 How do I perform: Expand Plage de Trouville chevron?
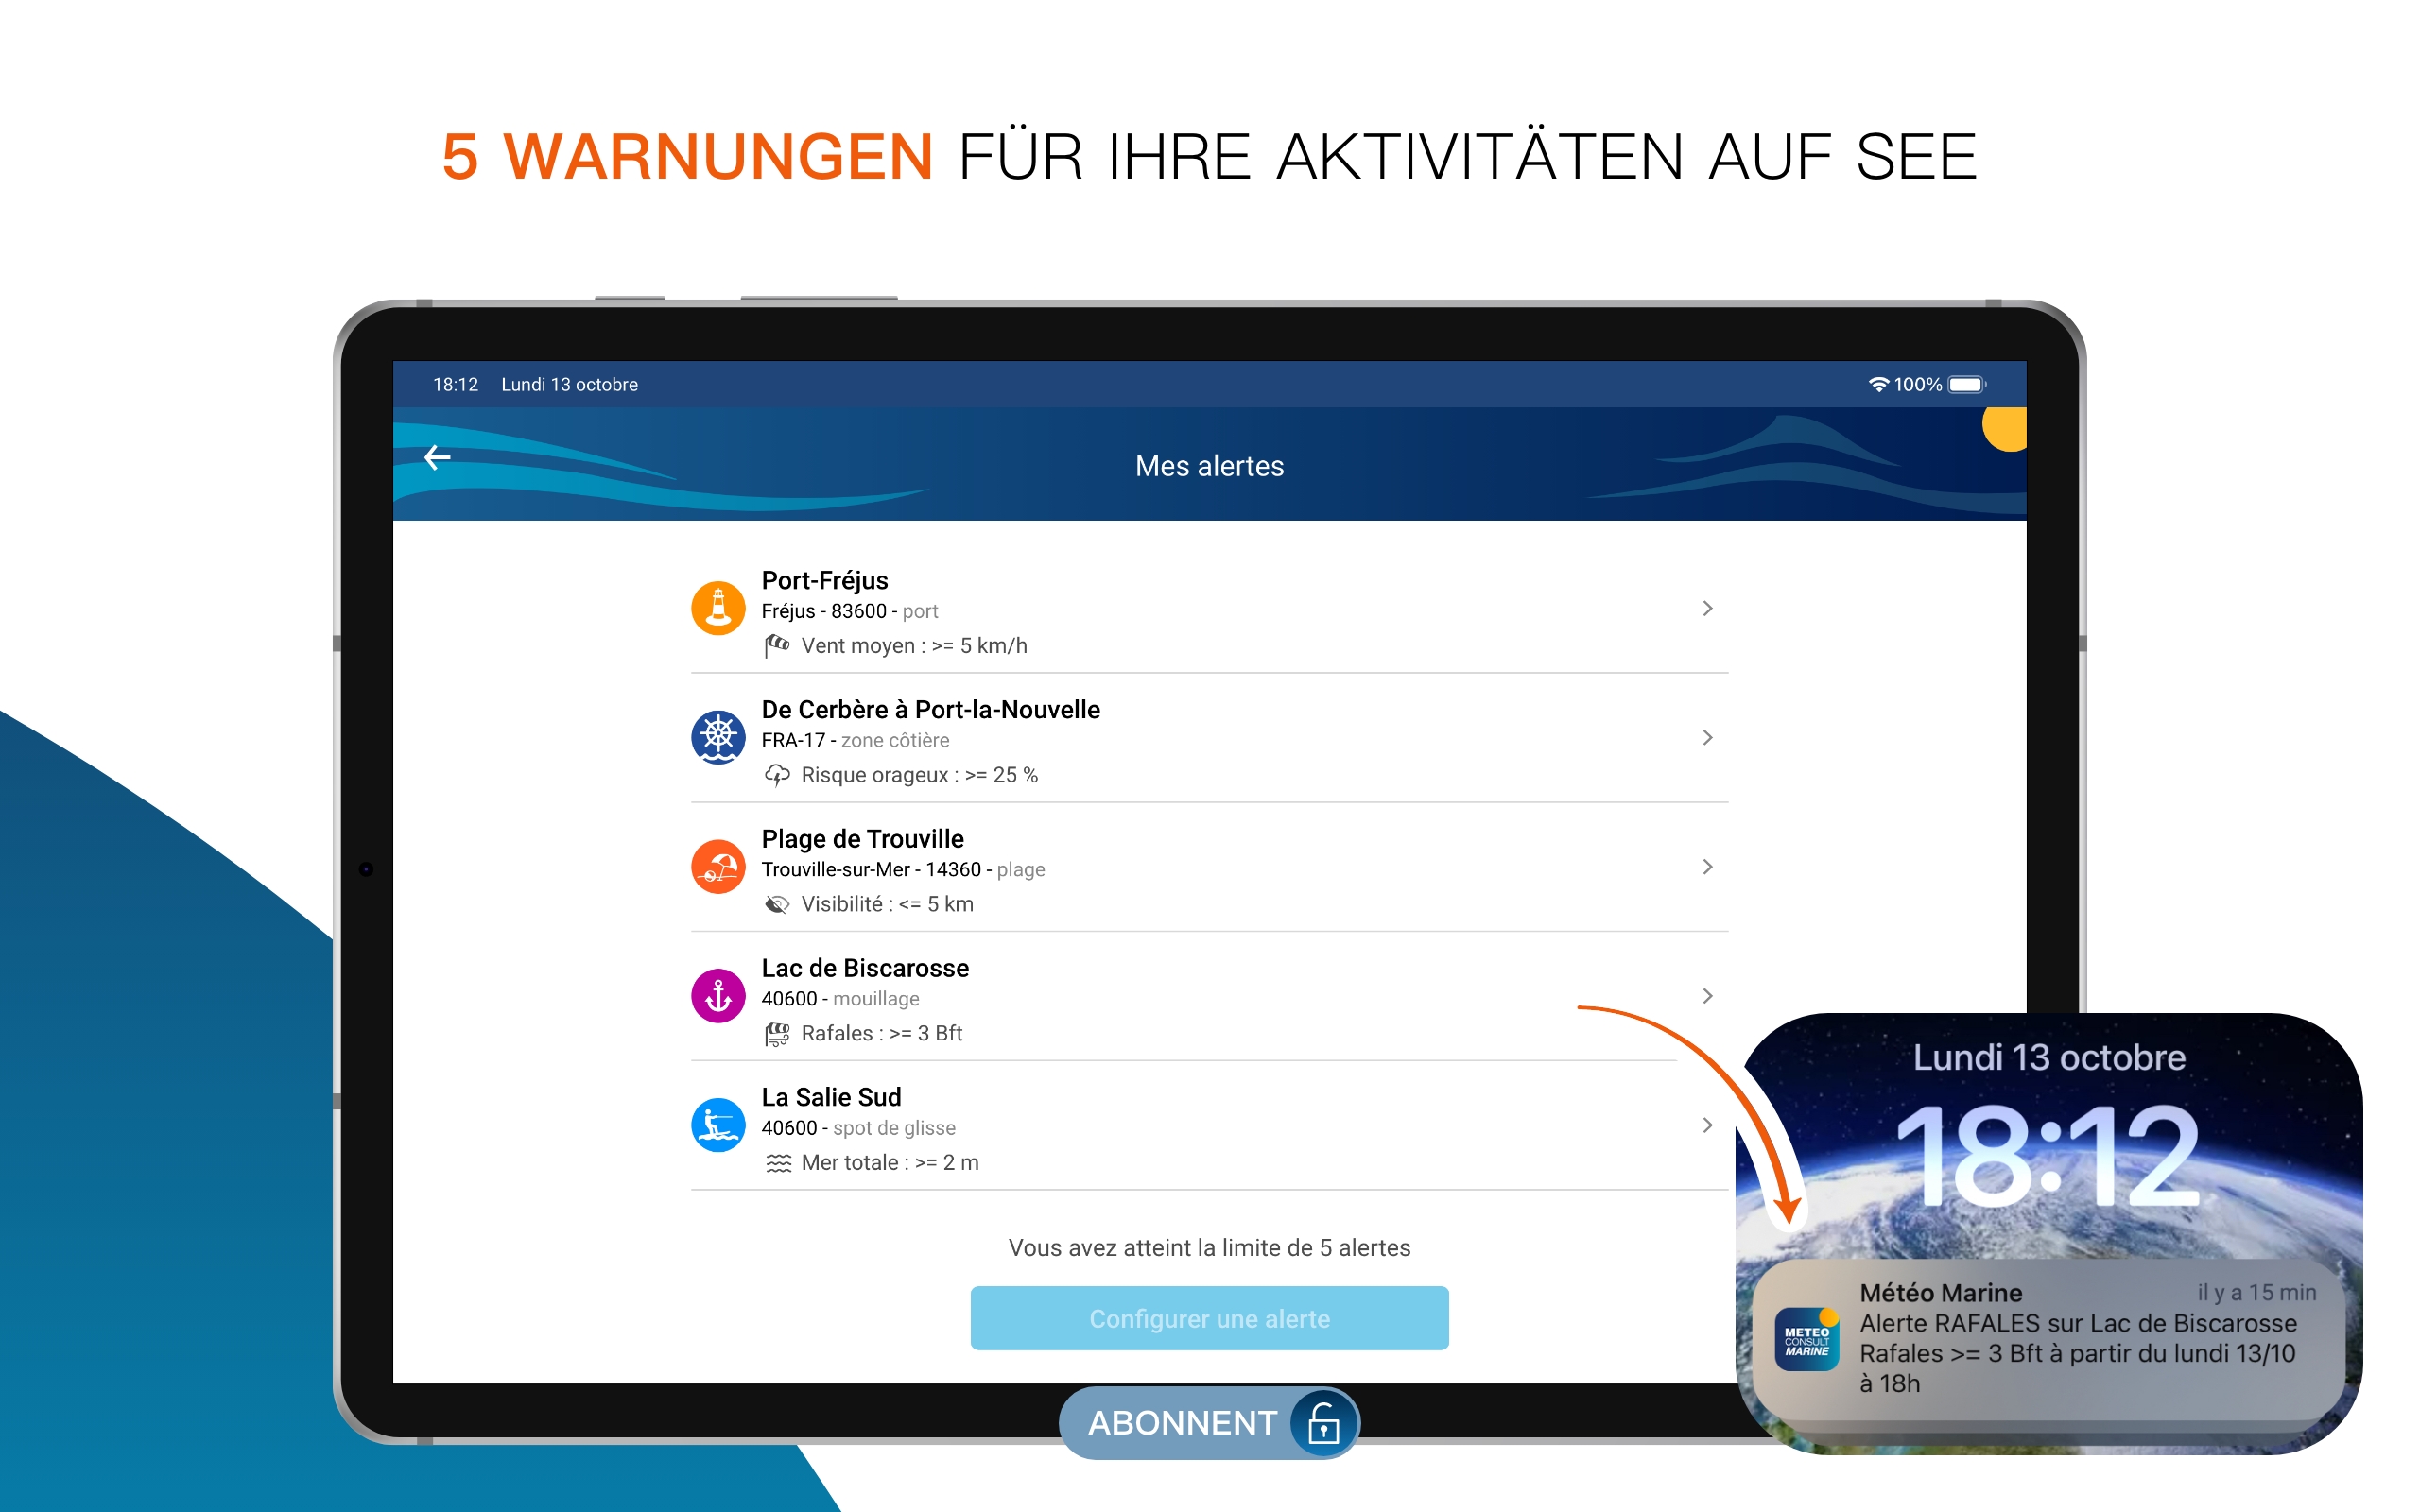click(1707, 866)
